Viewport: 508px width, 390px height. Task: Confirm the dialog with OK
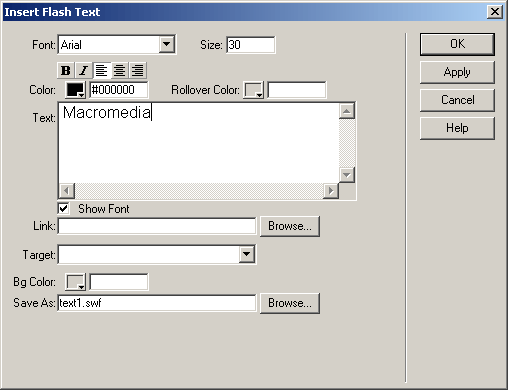(x=457, y=44)
